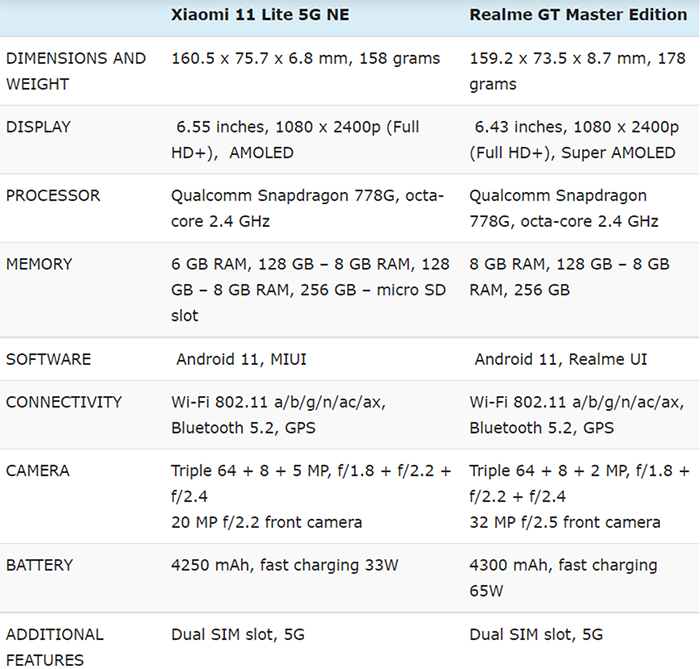Click the MEMORY row label
This screenshot has height=669, width=700.
(x=39, y=264)
